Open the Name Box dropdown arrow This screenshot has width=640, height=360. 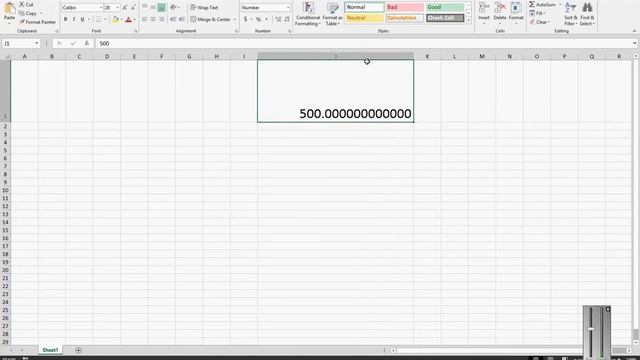point(36,43)
